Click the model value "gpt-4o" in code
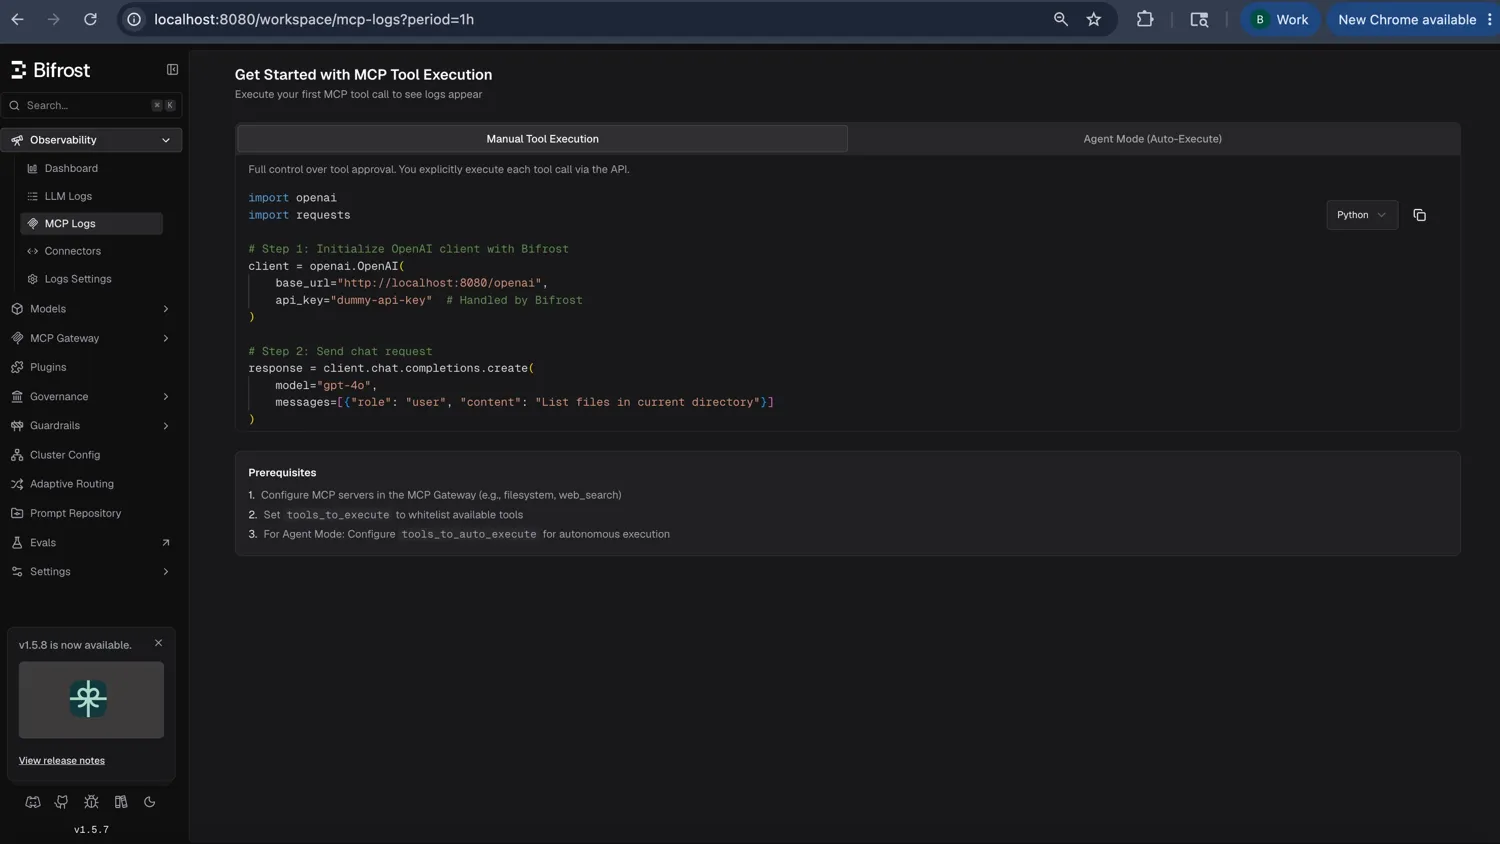Viewport: 1500px width, 844px height. tap(344, 385)
